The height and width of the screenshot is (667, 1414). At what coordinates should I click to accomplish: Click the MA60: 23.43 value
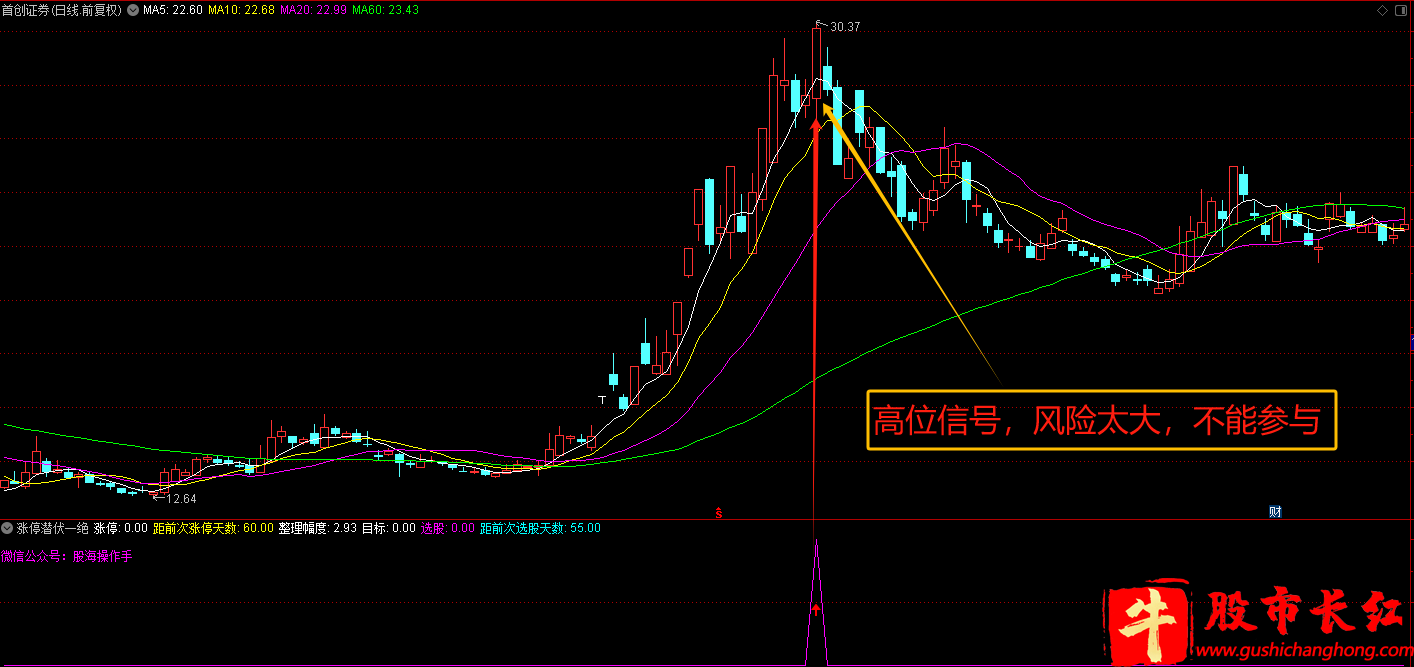coord(385,10)
